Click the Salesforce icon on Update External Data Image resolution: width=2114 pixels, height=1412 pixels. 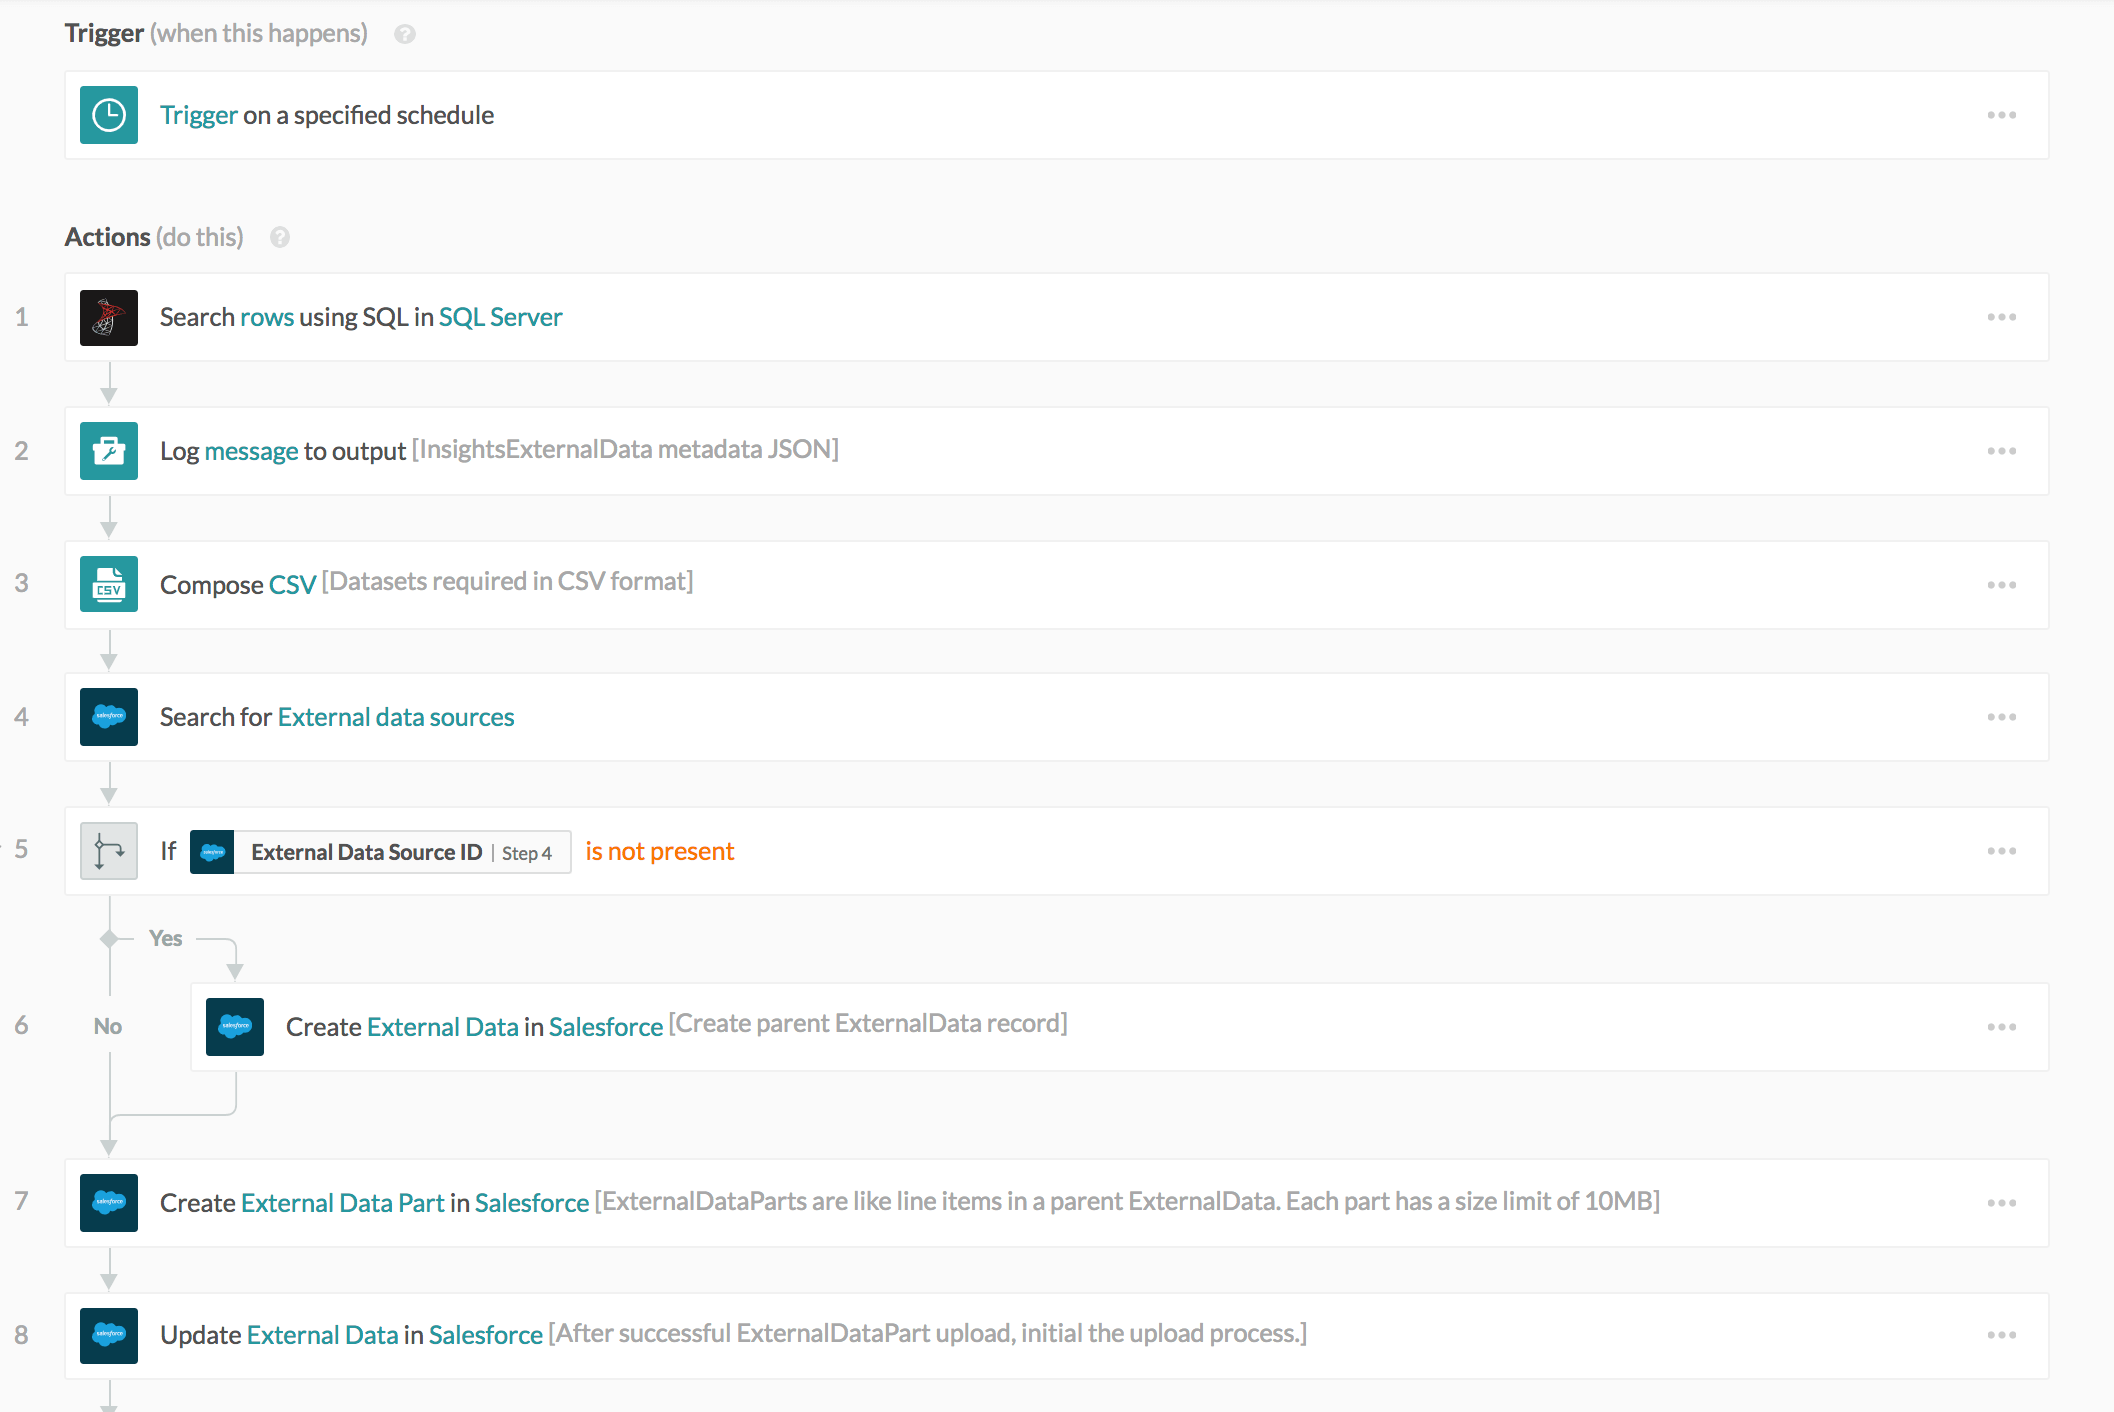click(108, 1335)
